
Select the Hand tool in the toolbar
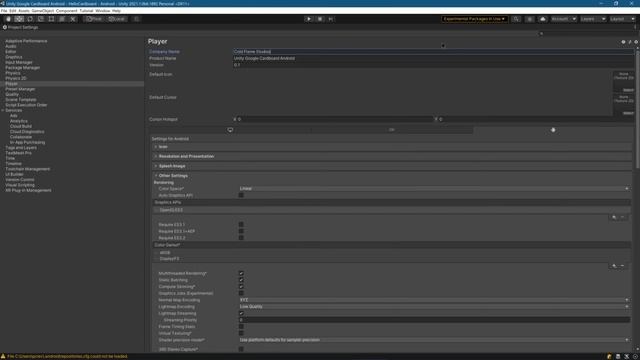pos(8,19)
